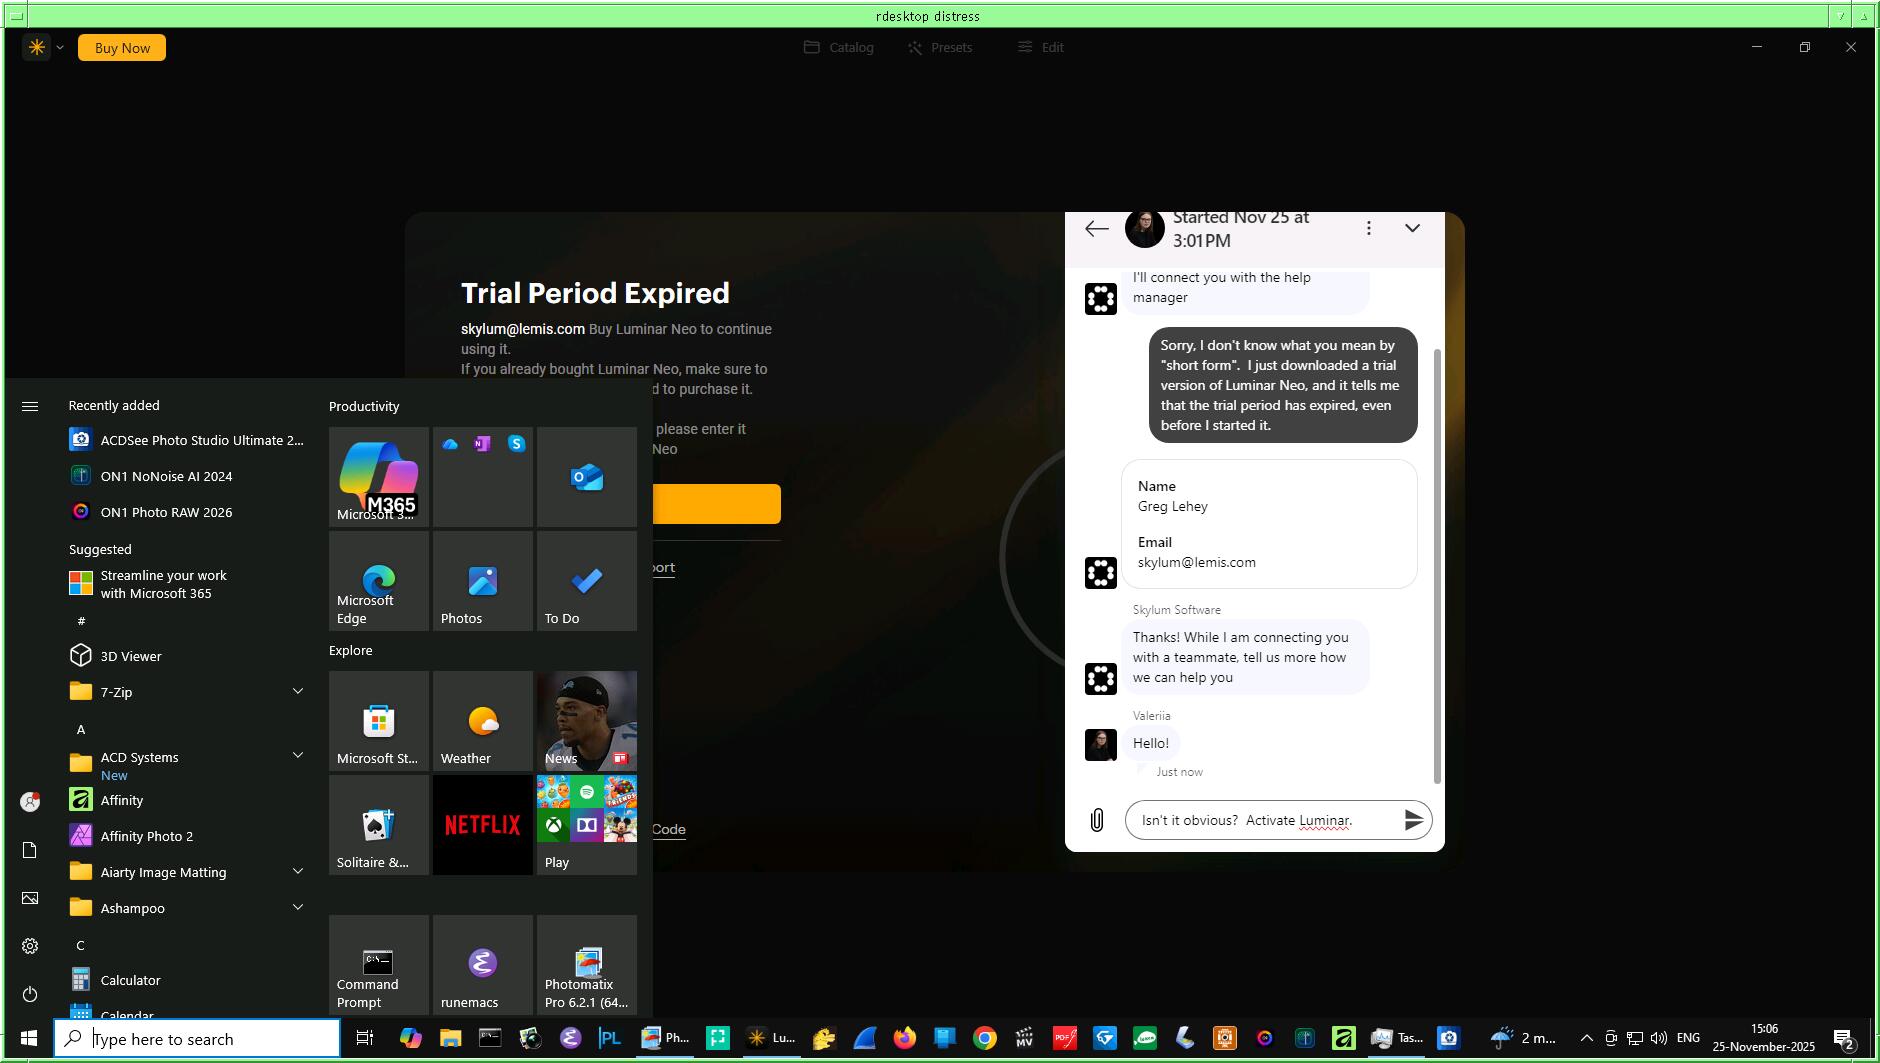The image size is (1880, 1063).
Task: Click the chat back arrow
Action: [x=1096, y=228]
